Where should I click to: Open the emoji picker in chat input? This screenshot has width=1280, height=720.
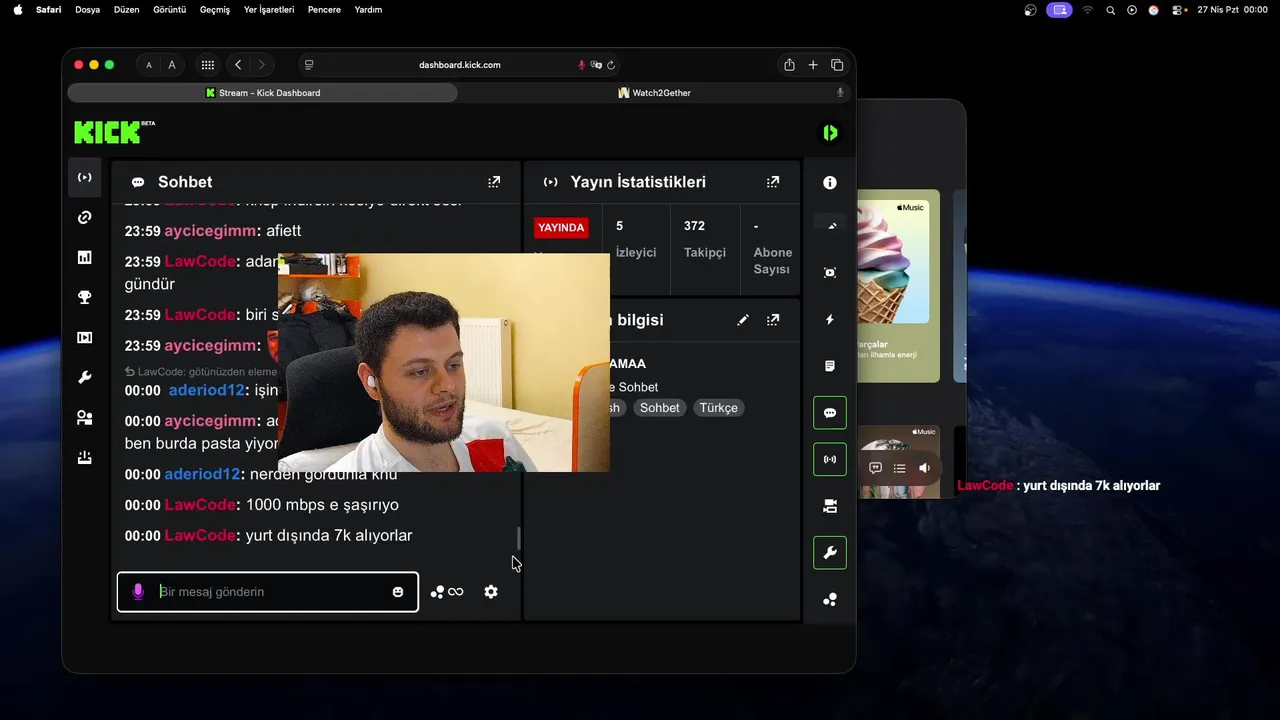coord(398,592)
